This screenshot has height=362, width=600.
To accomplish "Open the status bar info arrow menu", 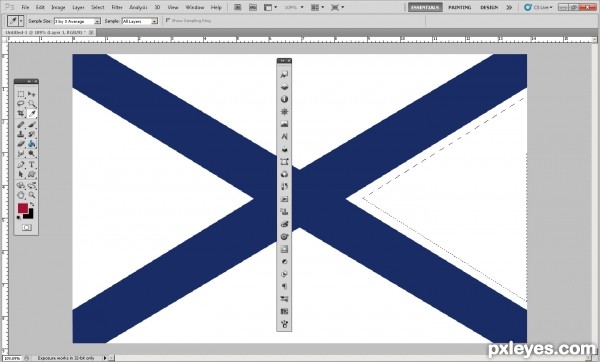I will click(105, 358).
